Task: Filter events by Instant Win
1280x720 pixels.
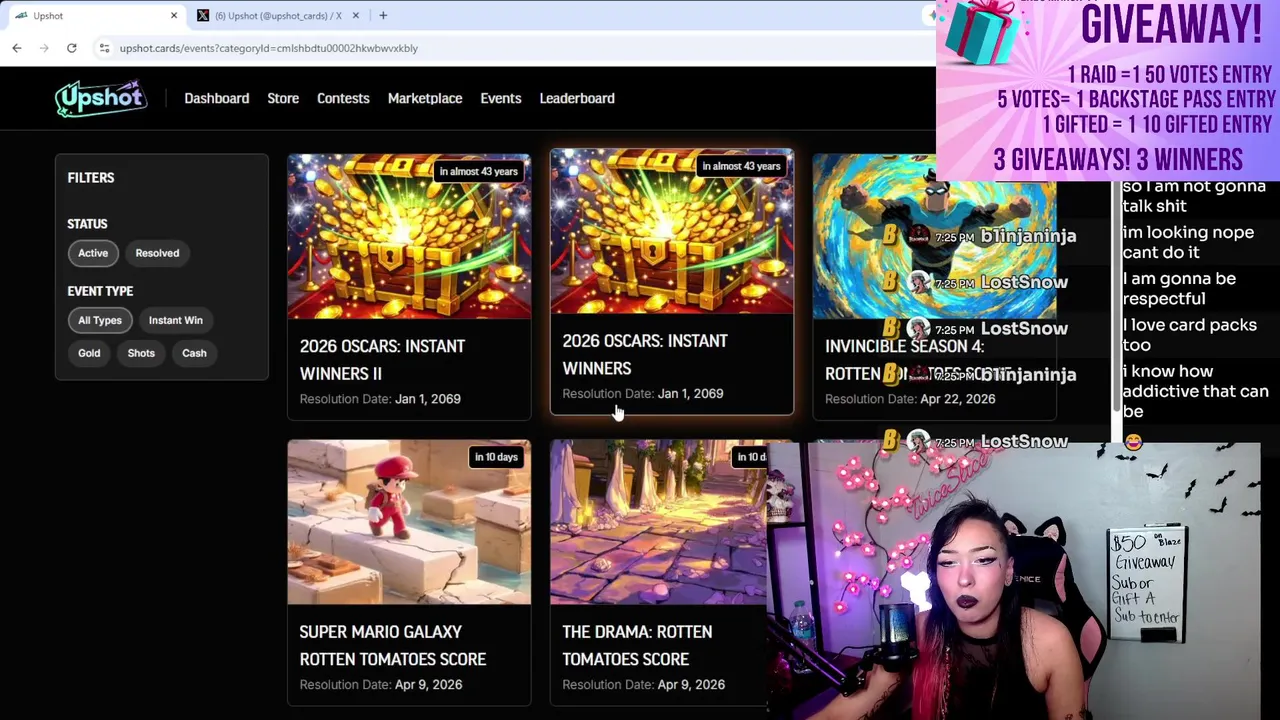Action: pos(175,320)
